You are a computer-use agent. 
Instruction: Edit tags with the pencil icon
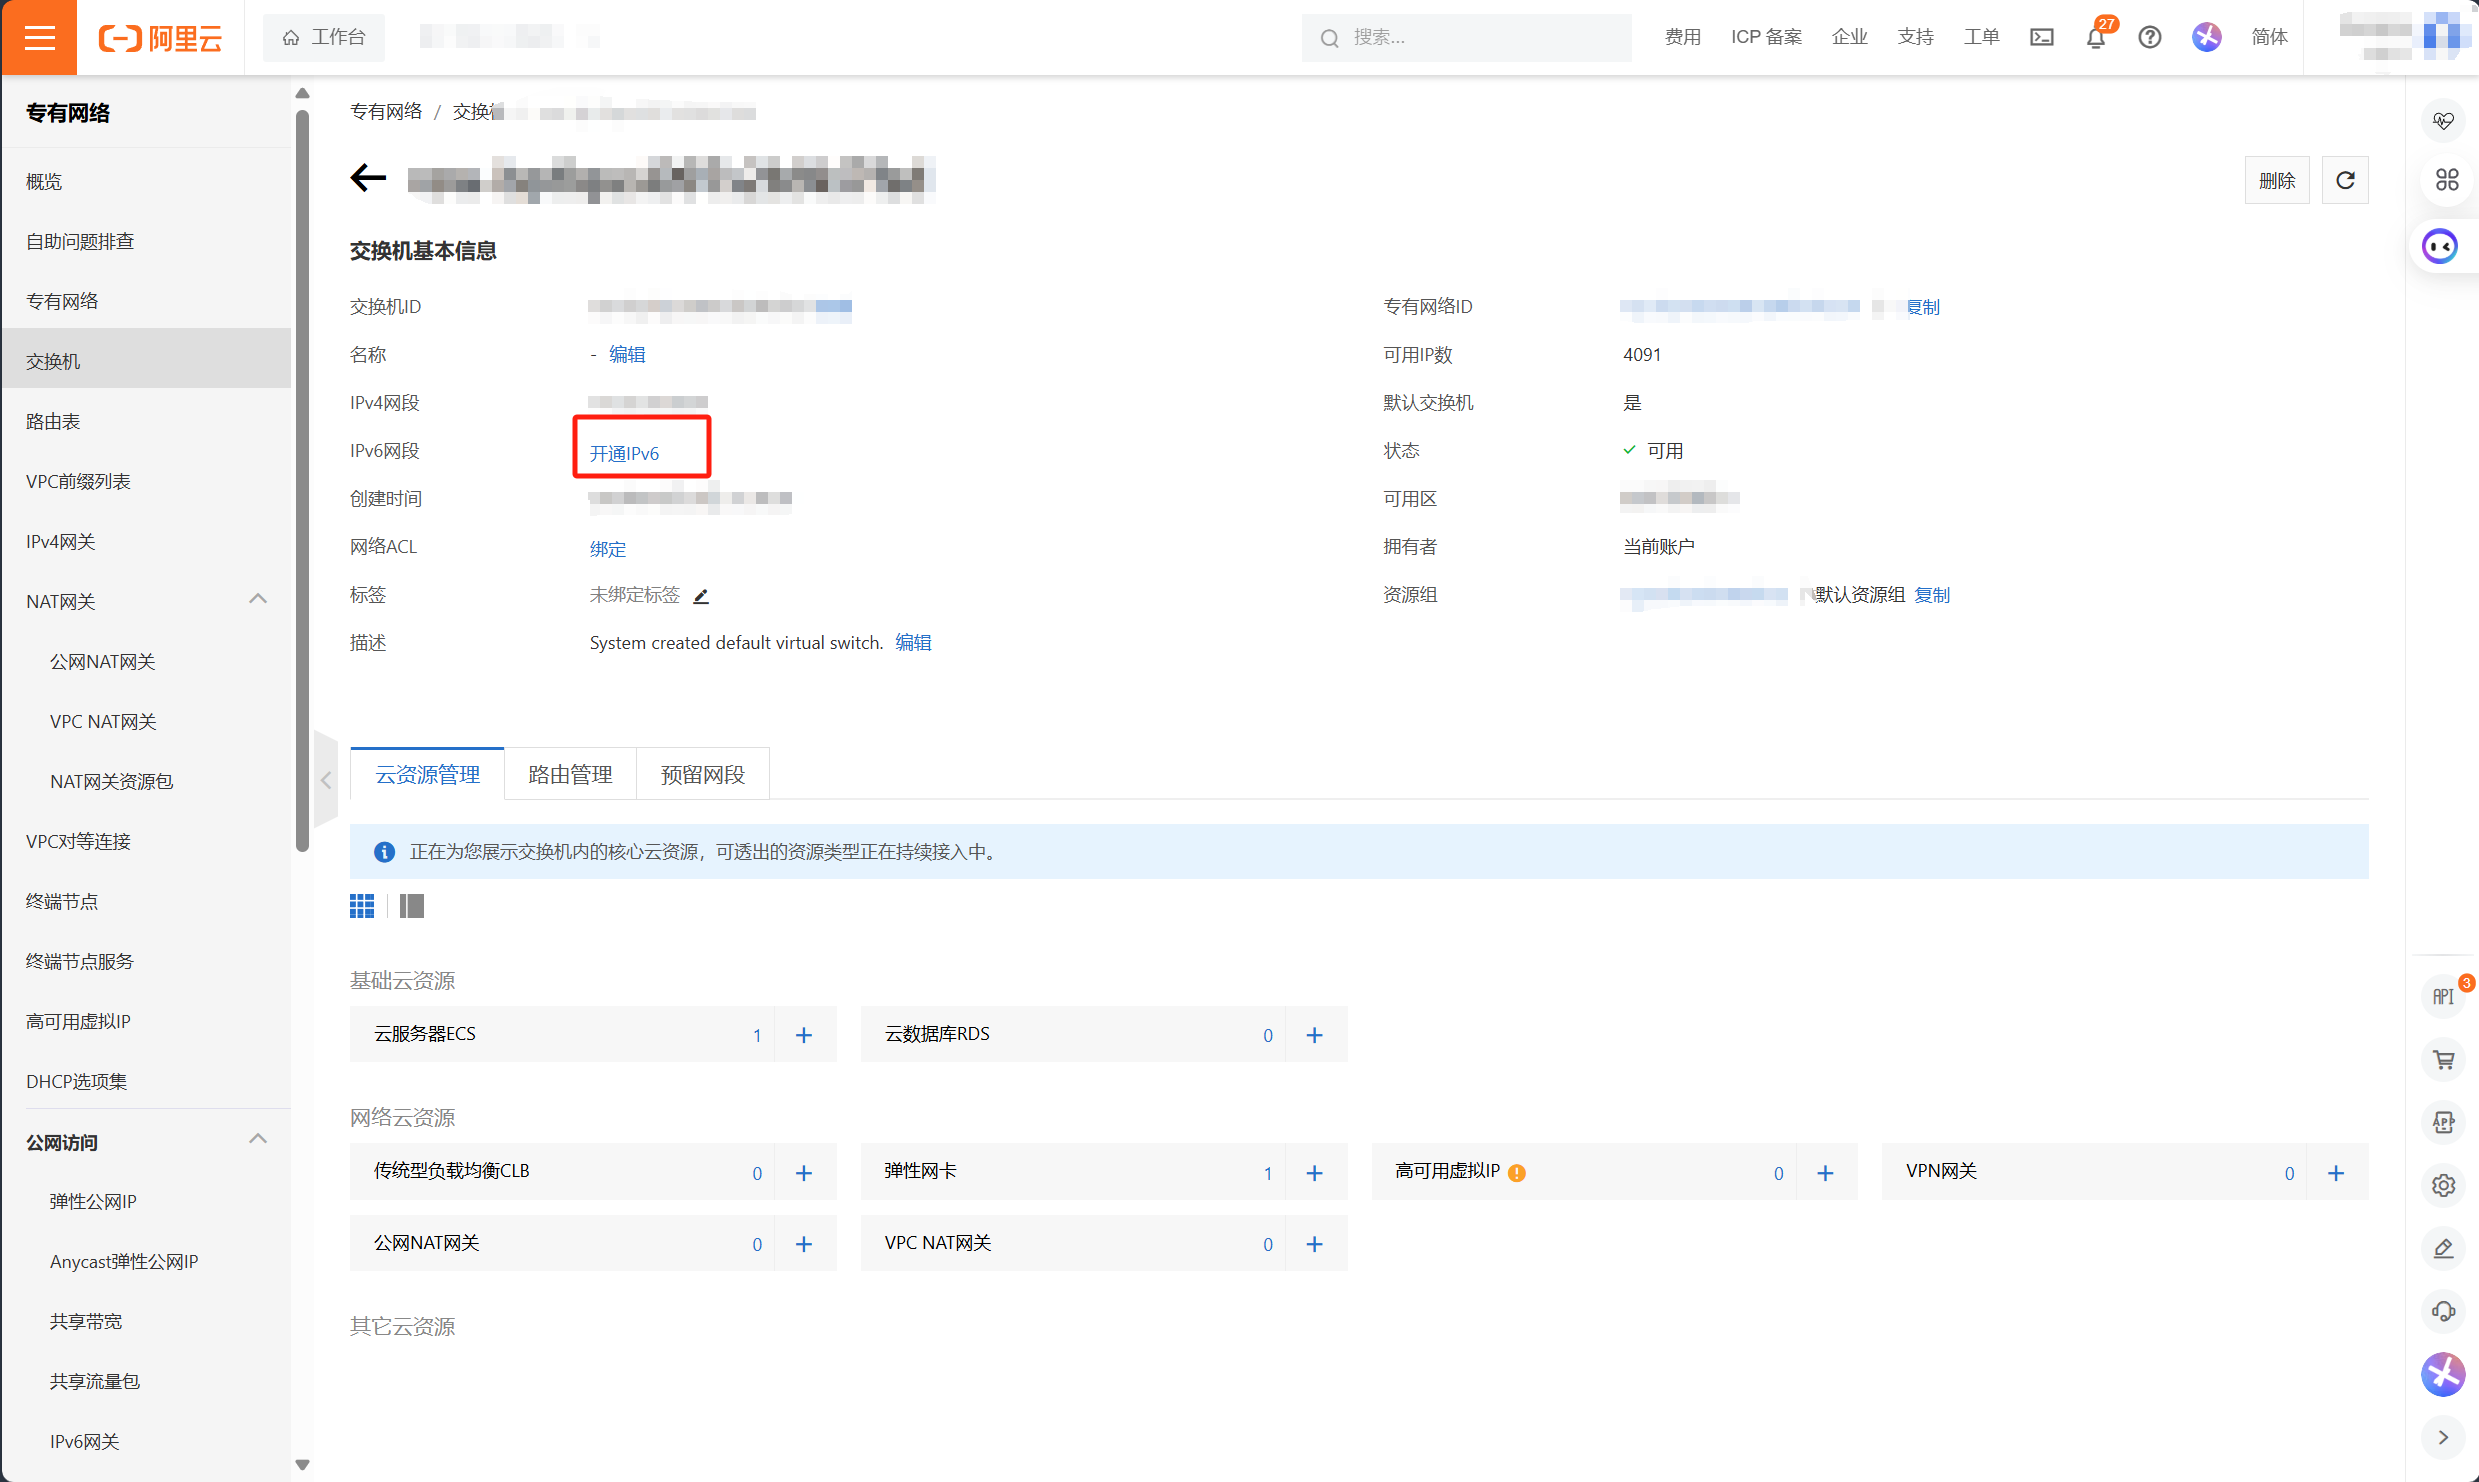point(701,596)
